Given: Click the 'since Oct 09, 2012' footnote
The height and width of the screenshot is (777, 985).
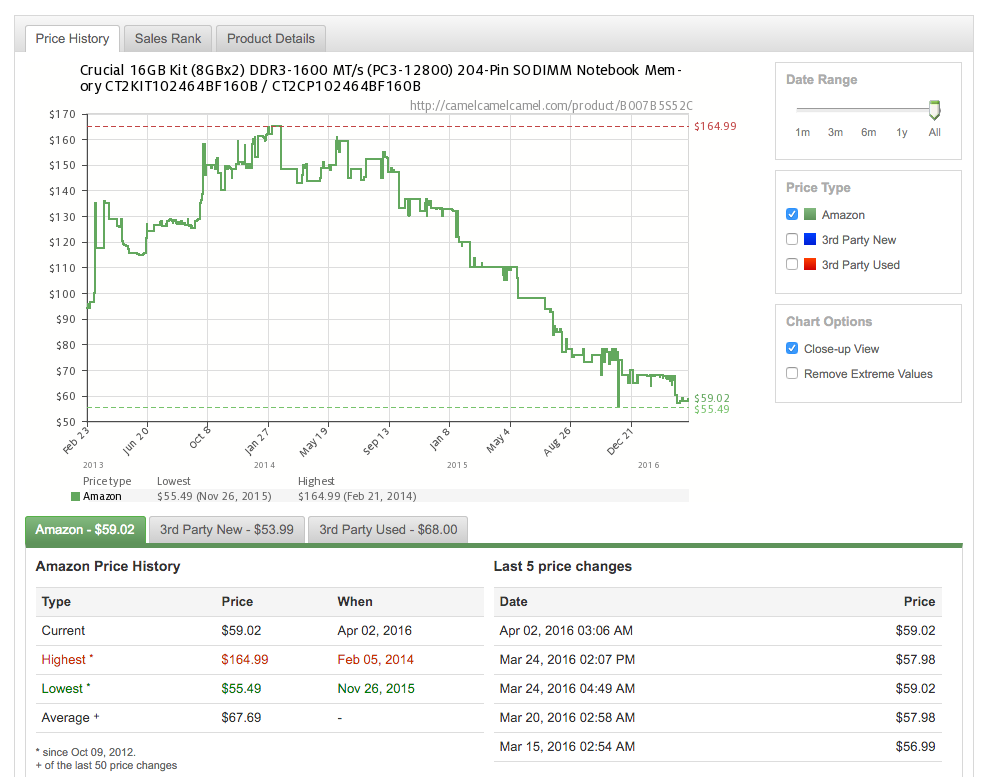Looking at the screenshot, I should tap(85, 752).
